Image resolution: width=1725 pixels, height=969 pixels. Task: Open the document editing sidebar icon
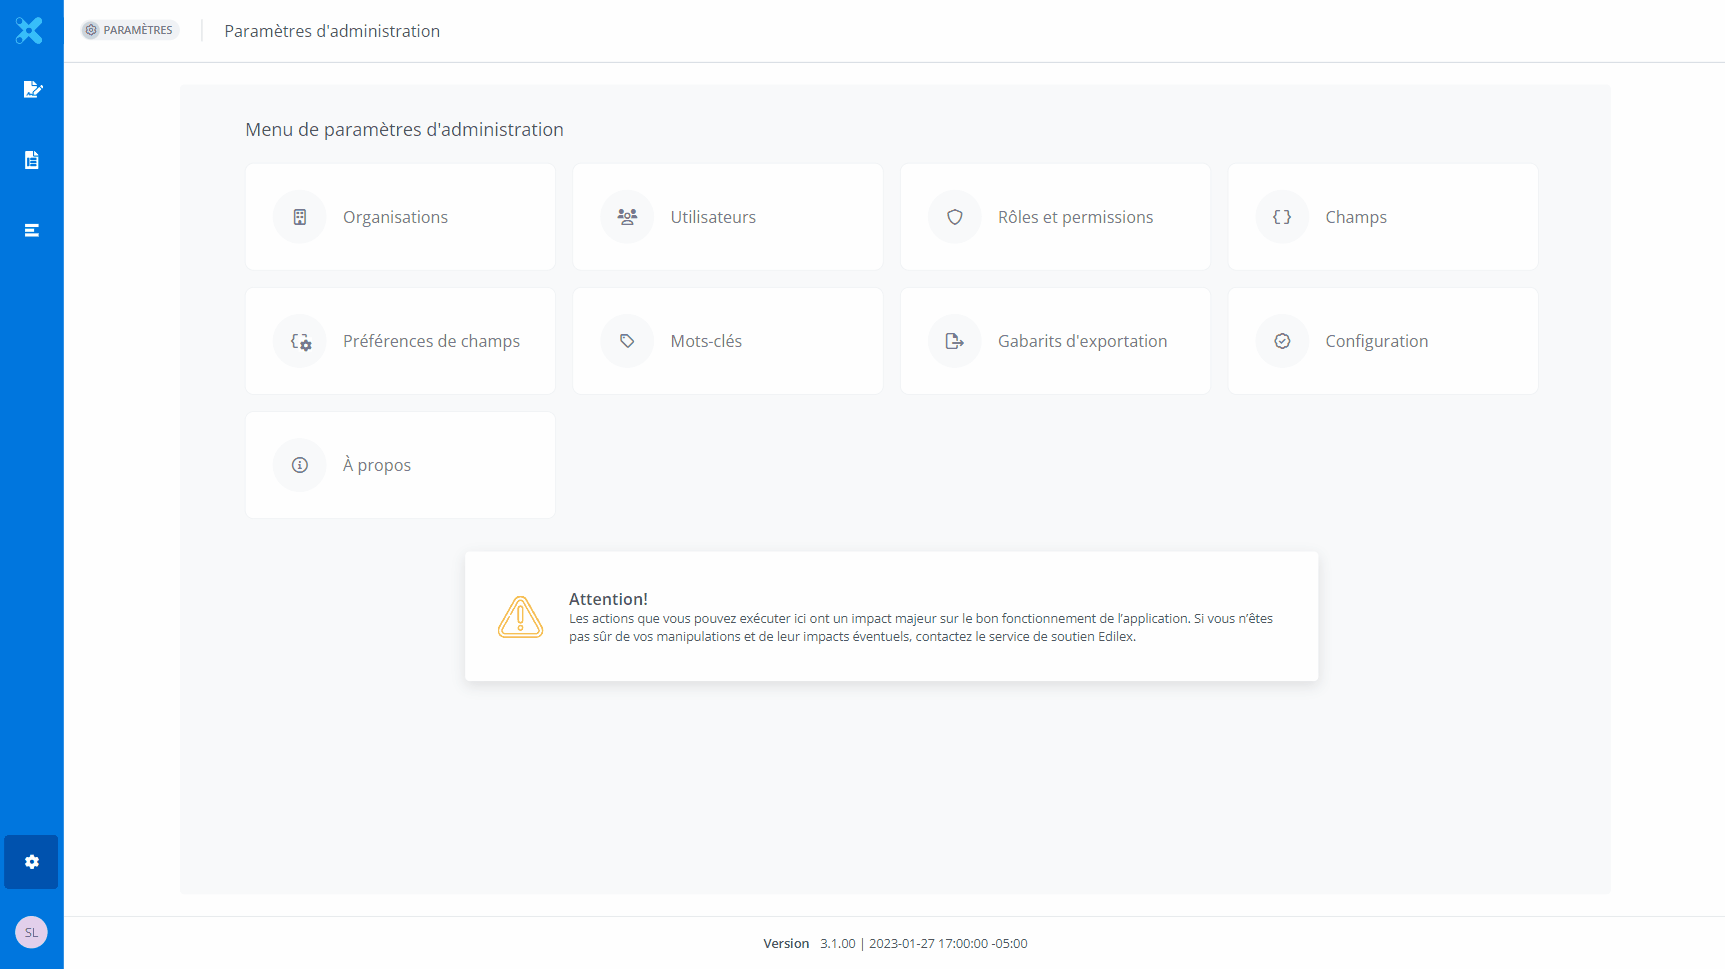tap(32, 90)
